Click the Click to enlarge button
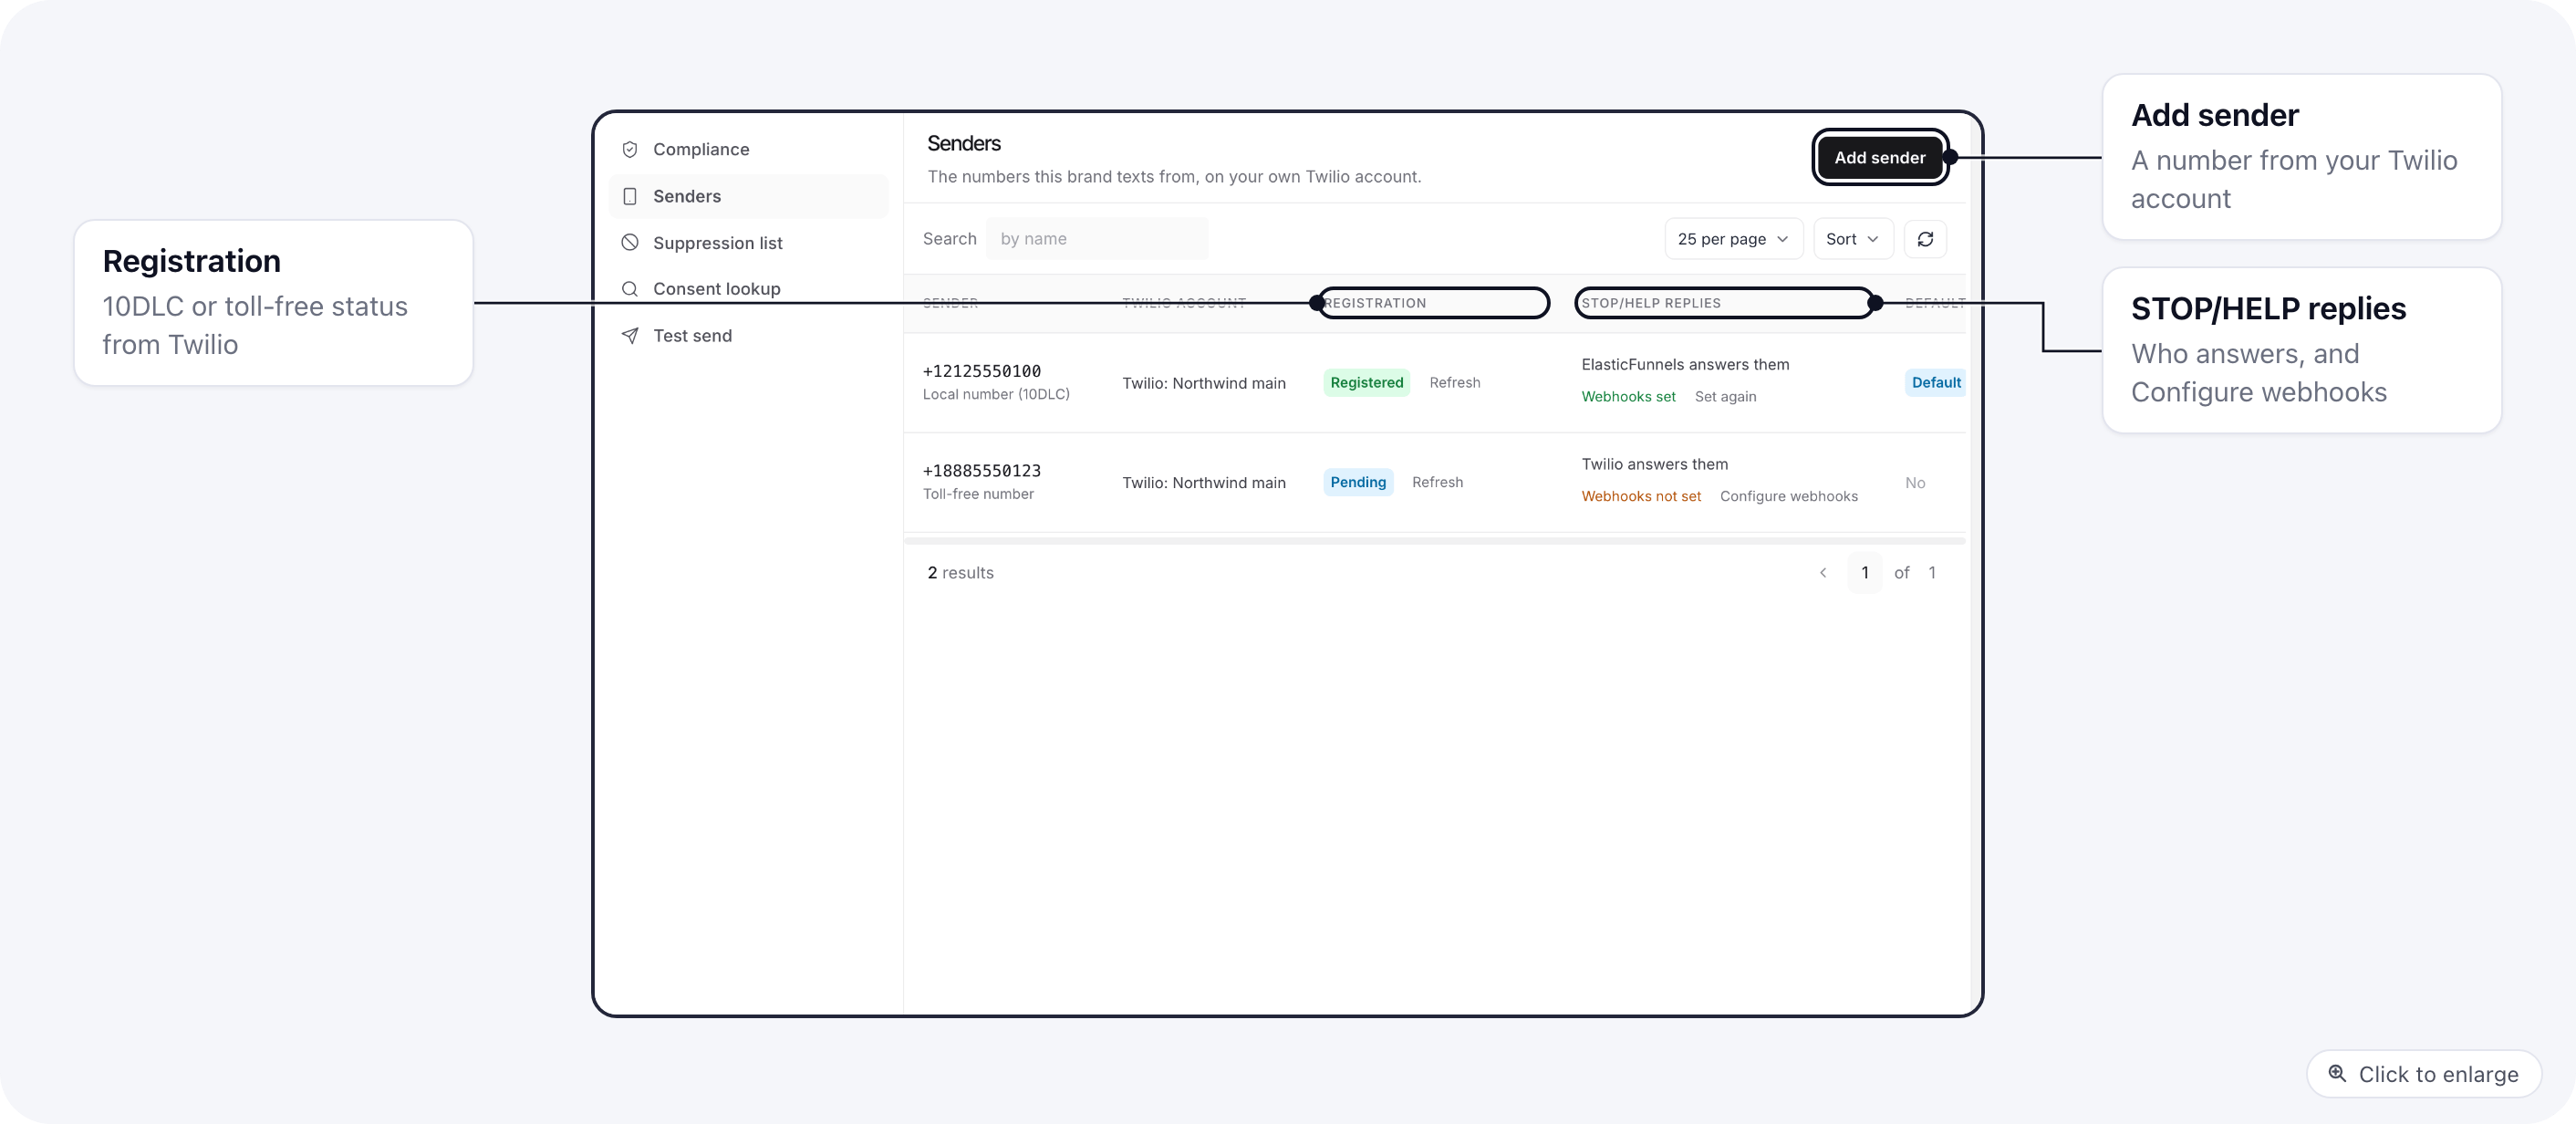The height and width of the screenshot is (1124, 2576). coord(2424,1073)
